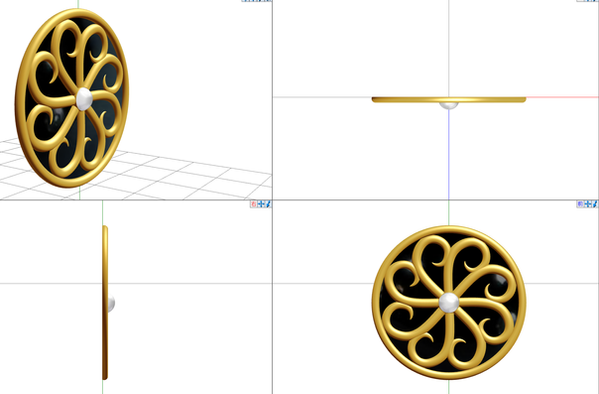Click pearl bump on side-view gold edge
This screenshot has width=599, height=394.
click(x=111, y=304)
